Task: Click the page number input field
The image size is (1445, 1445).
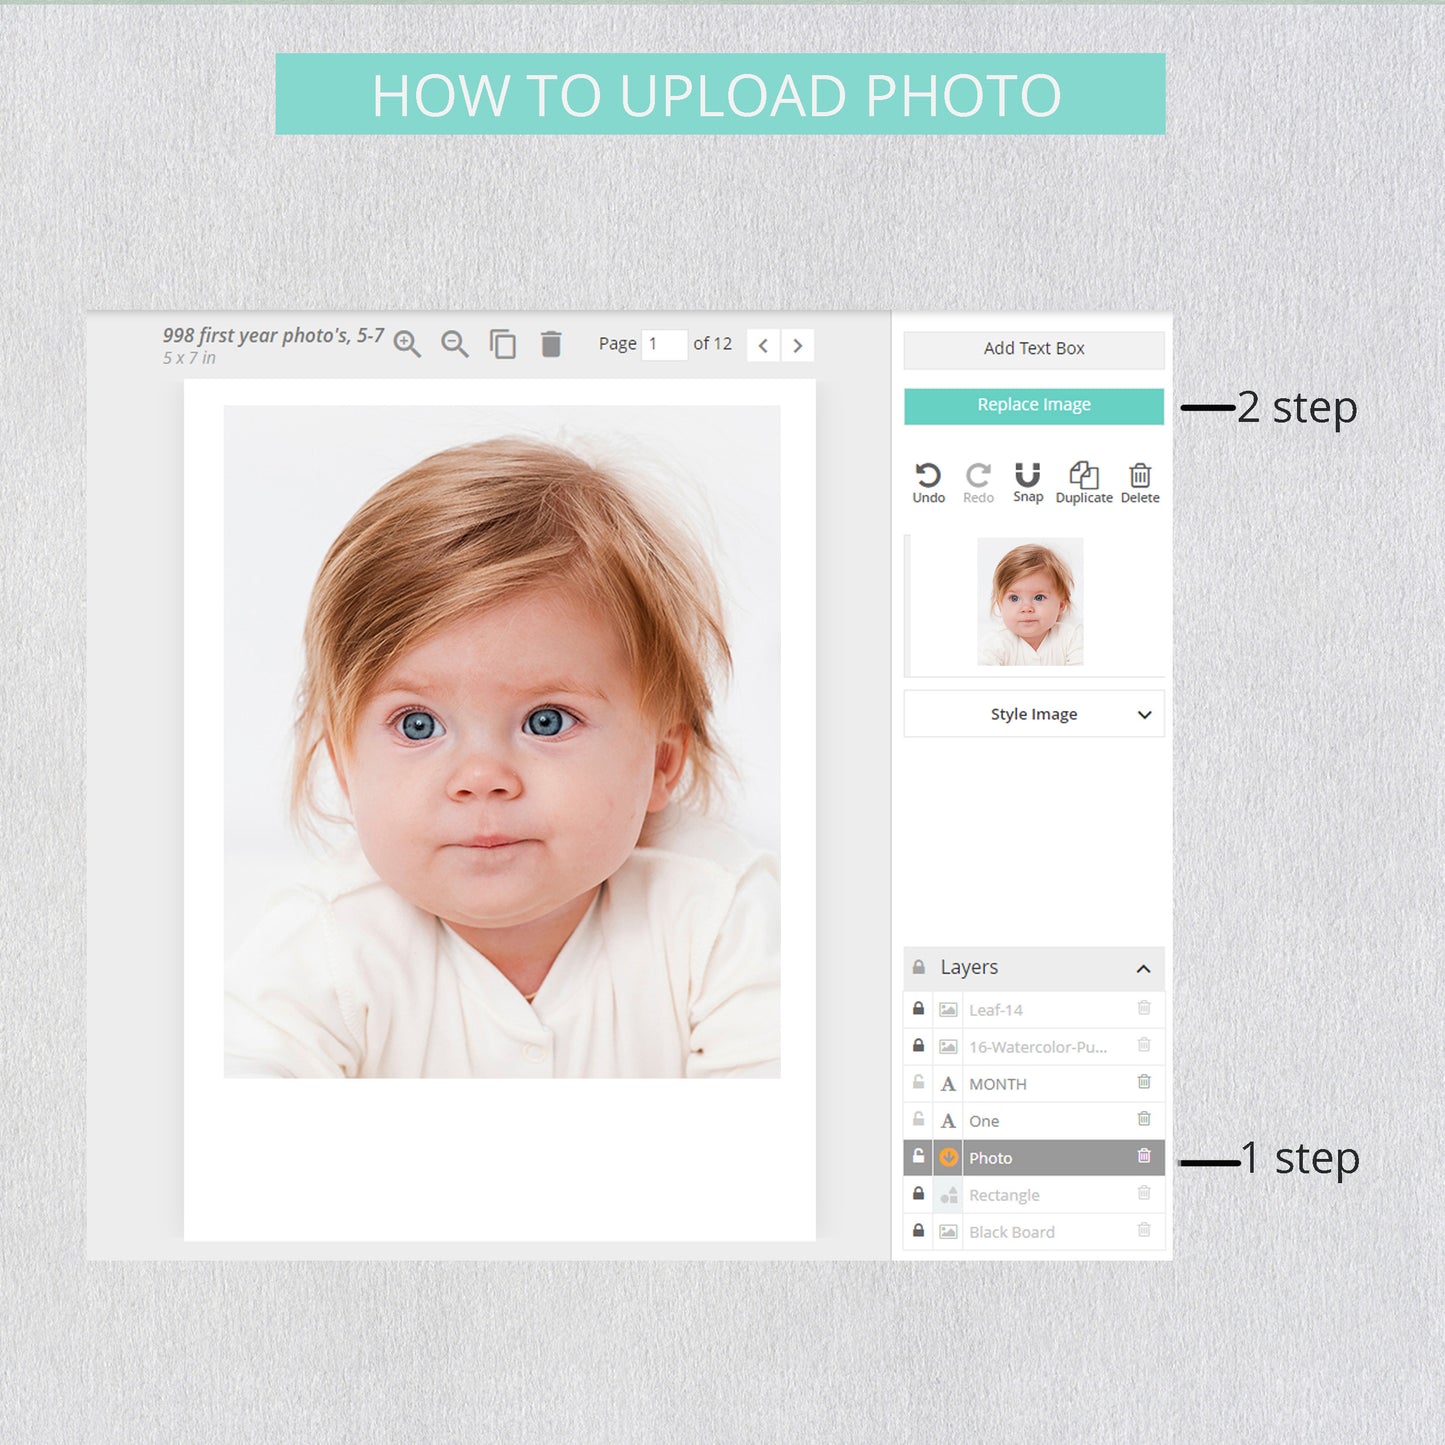Action: point(663,345)
